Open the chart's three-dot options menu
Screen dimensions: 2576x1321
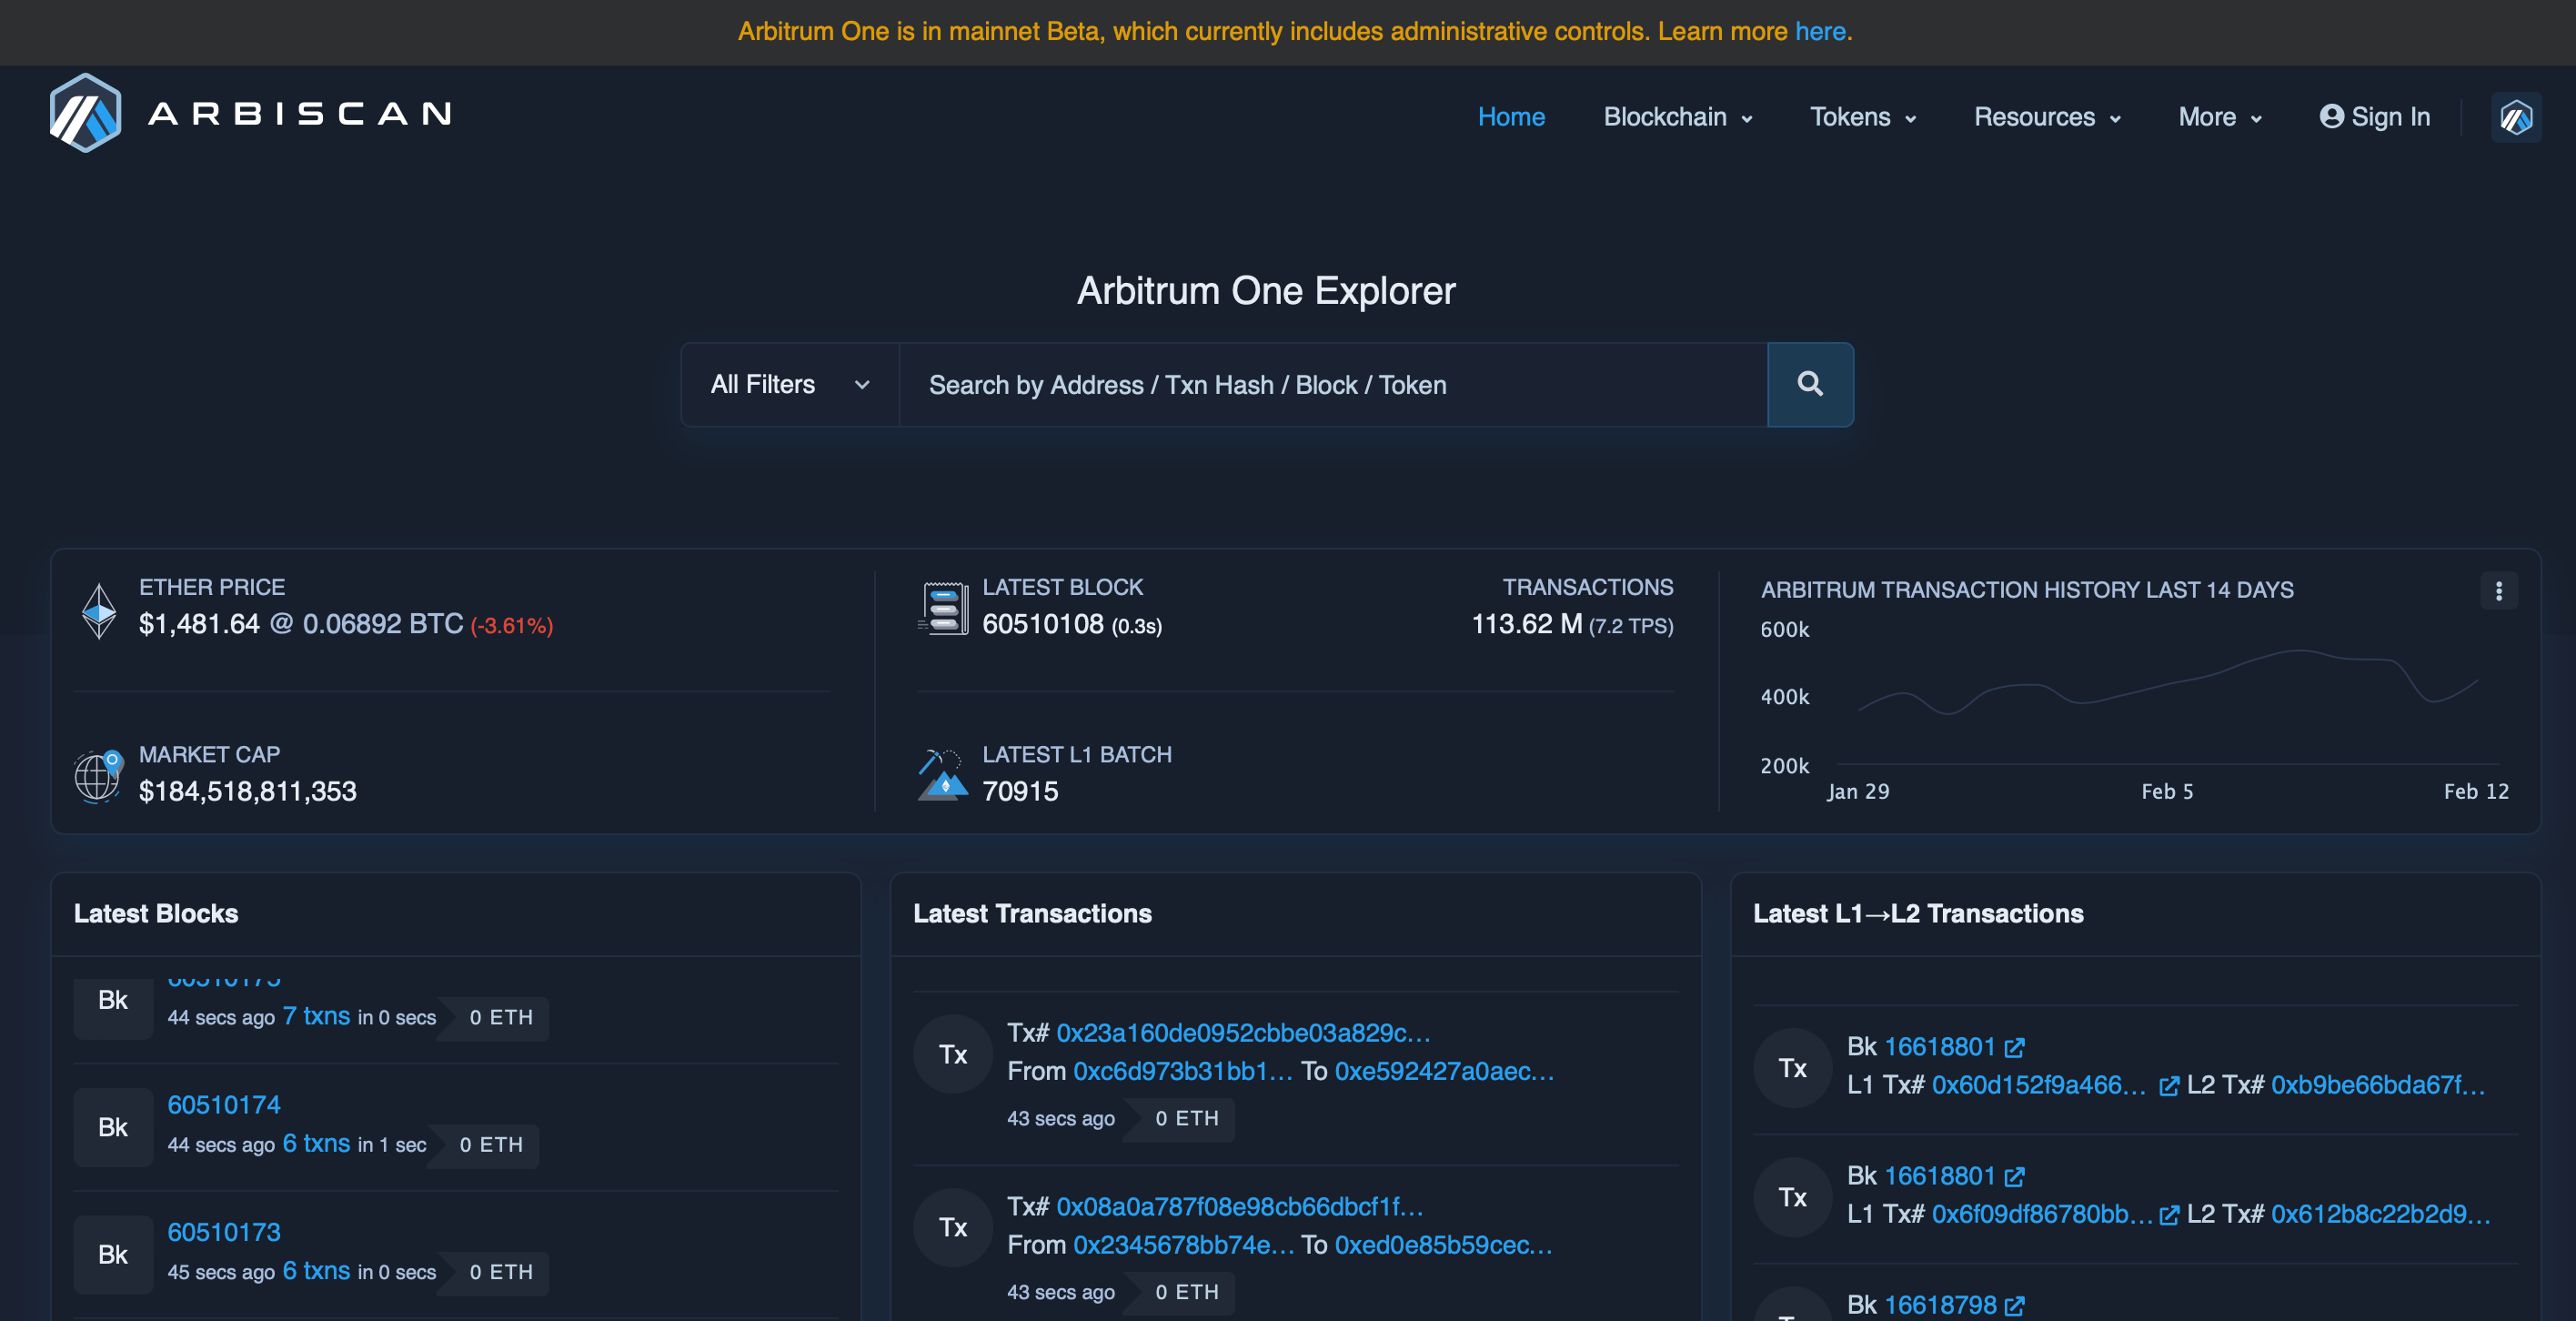click(x=2498, y=590)
